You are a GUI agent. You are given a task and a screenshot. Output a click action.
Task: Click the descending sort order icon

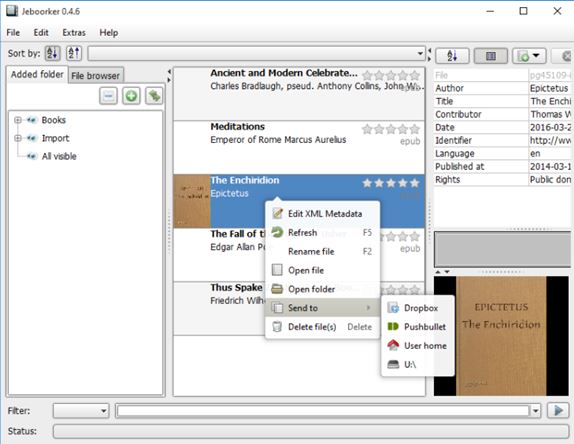[74, 53]
